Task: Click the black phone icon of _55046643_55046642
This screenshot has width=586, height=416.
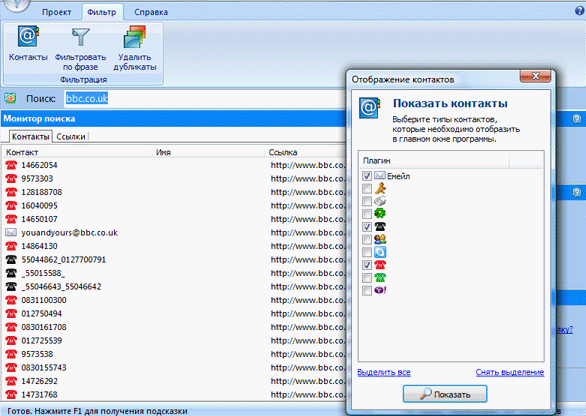Action: tap(11, 286)
